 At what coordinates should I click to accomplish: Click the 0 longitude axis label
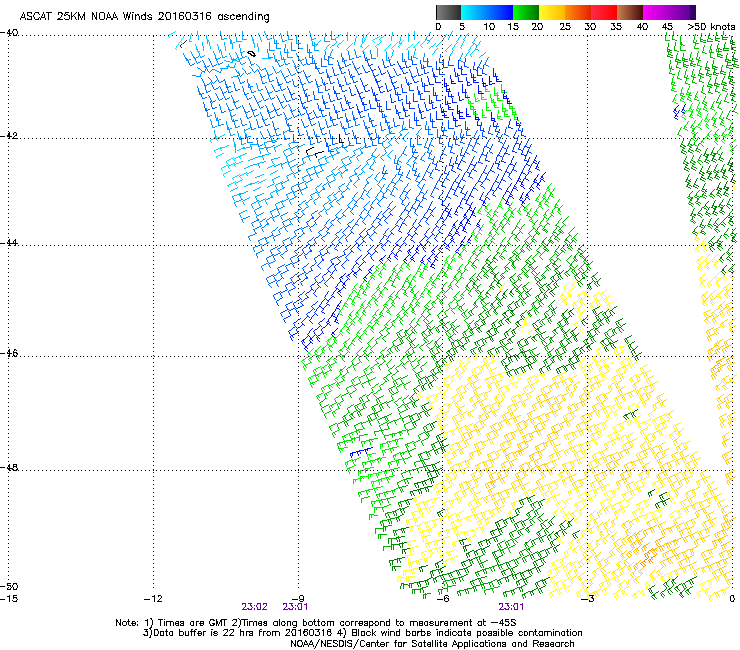tap(732, 599)
